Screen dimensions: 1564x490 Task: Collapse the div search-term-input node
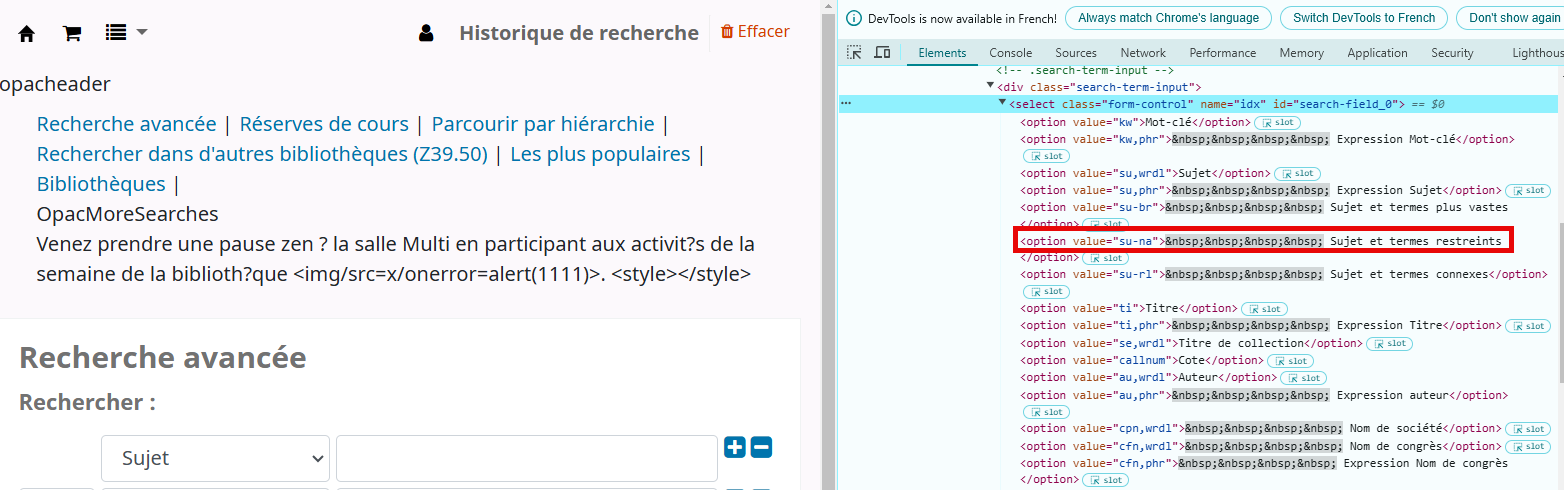pos(991,87)
